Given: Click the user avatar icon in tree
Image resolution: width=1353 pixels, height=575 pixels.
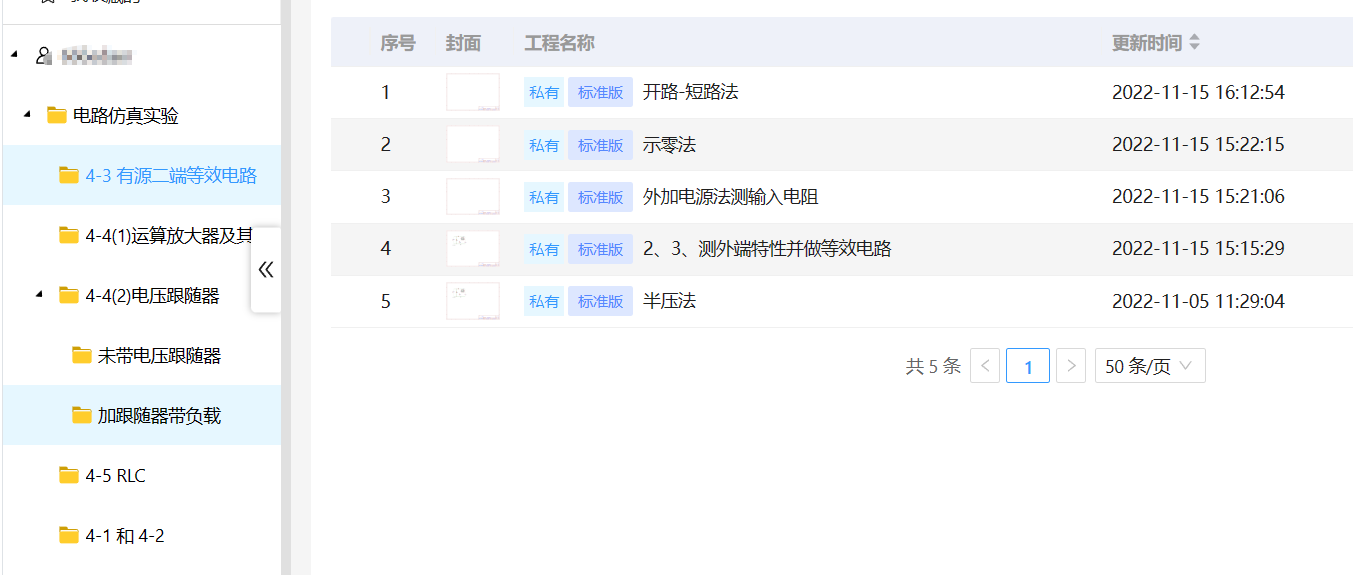Looking at the screenshot, I should tap(43, 56).
